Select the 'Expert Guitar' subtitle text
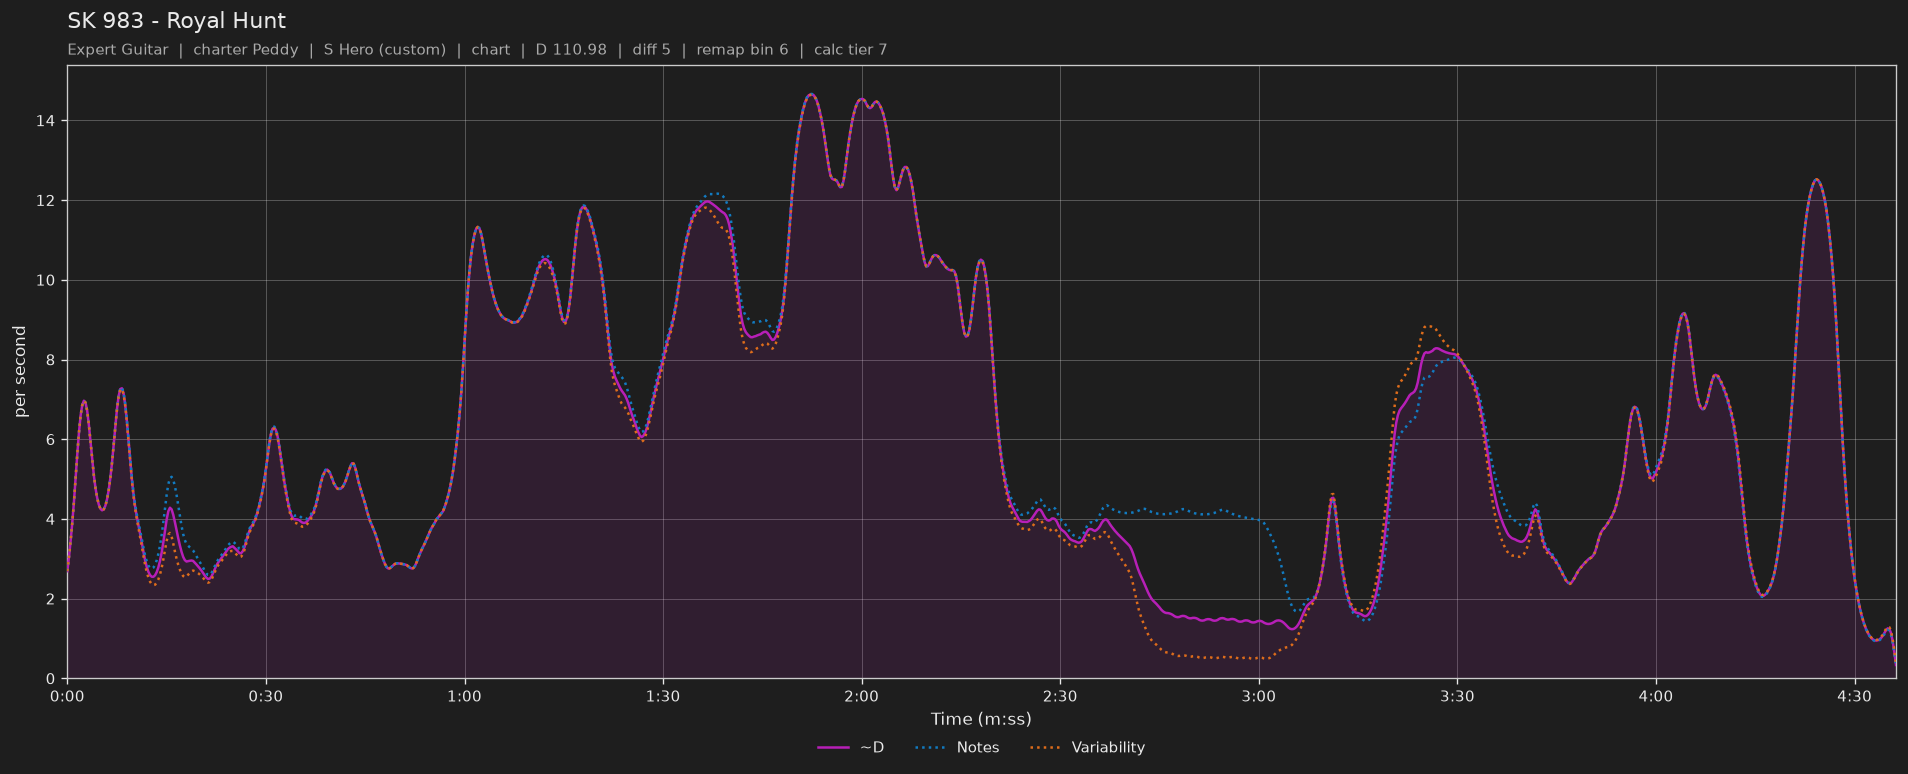The image size is (1908, 774). (117, 50)
